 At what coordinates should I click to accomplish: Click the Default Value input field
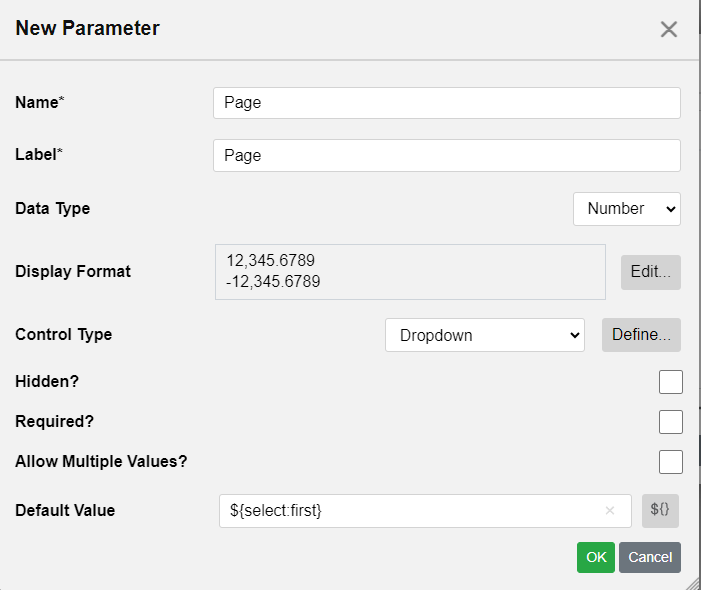click(425, 510)
